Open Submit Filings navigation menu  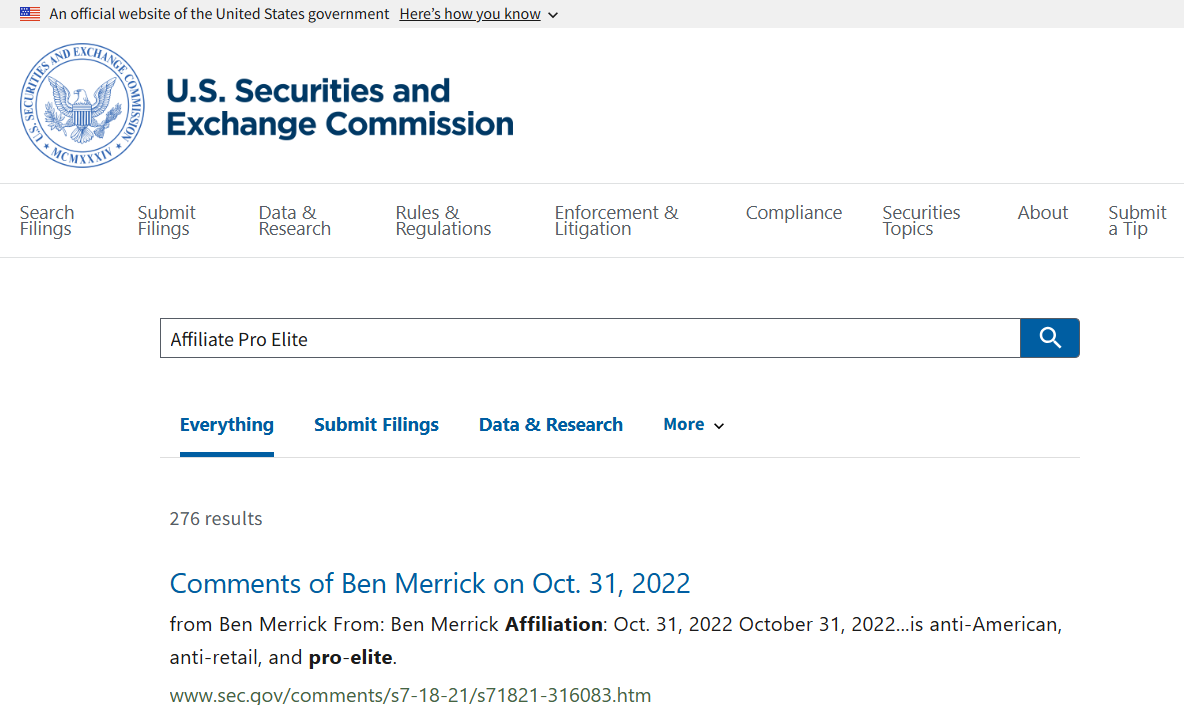point(167,221)
